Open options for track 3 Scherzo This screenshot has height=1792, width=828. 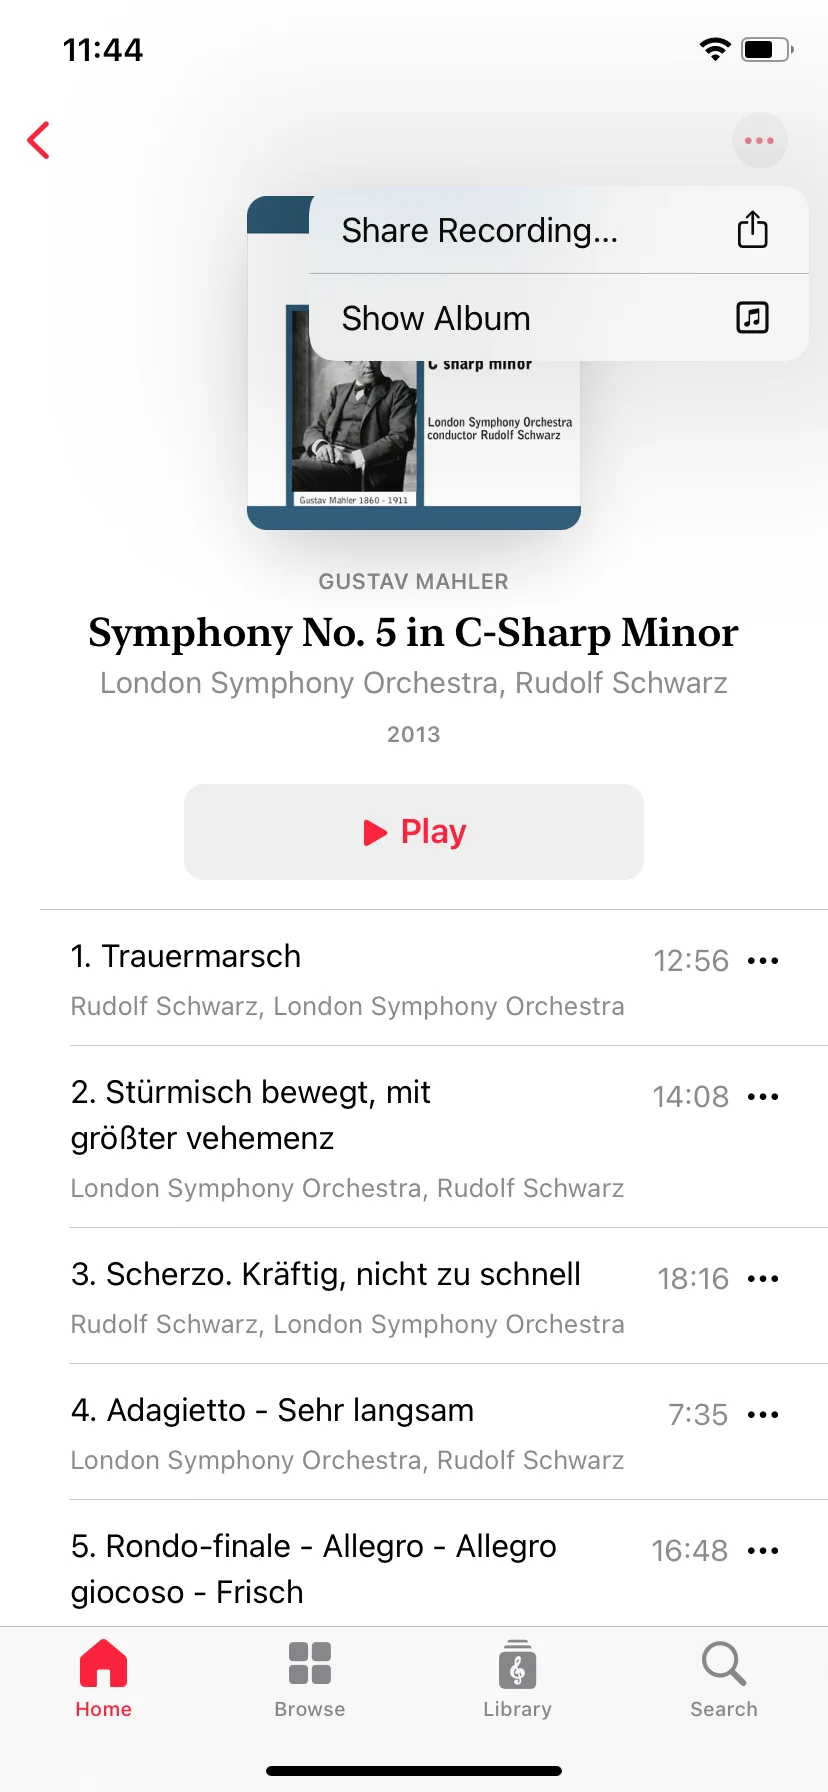coord(763,1279)
